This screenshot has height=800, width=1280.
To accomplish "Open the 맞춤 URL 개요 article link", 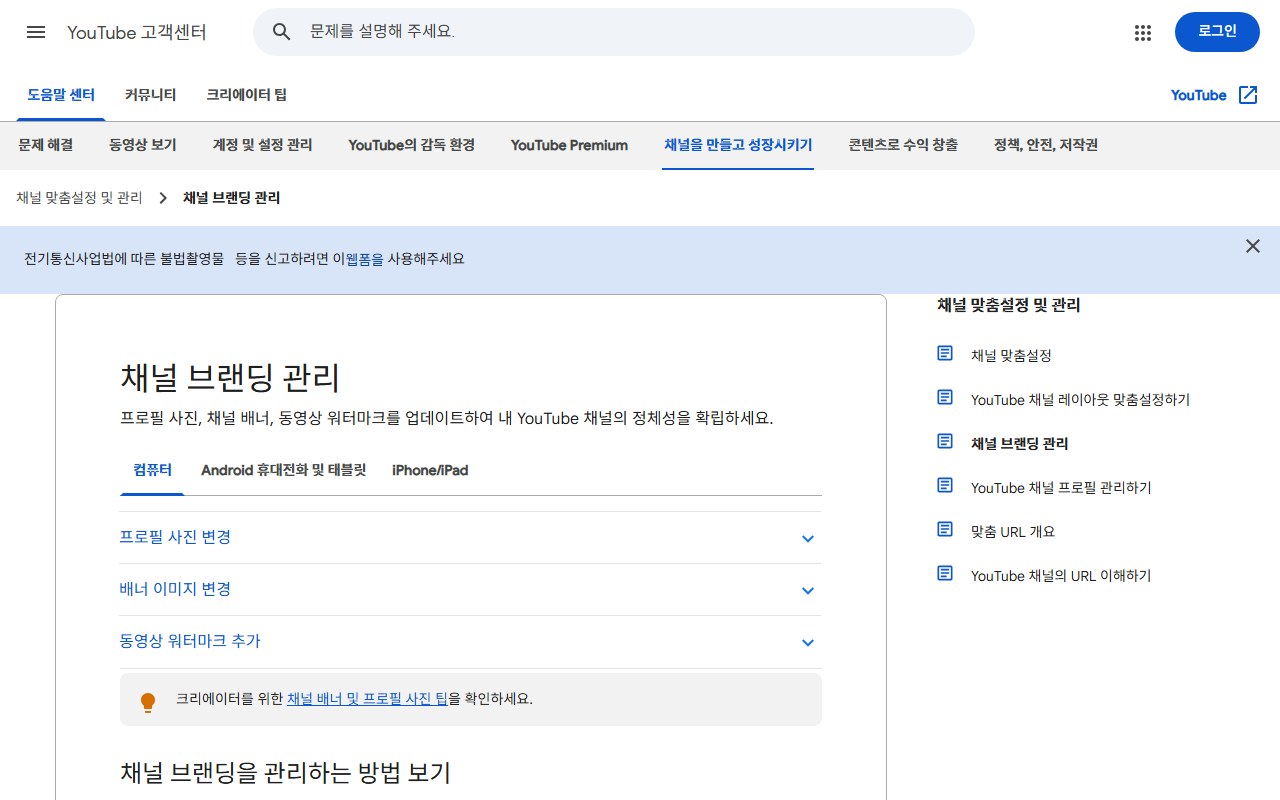I will pos(1013,532).
